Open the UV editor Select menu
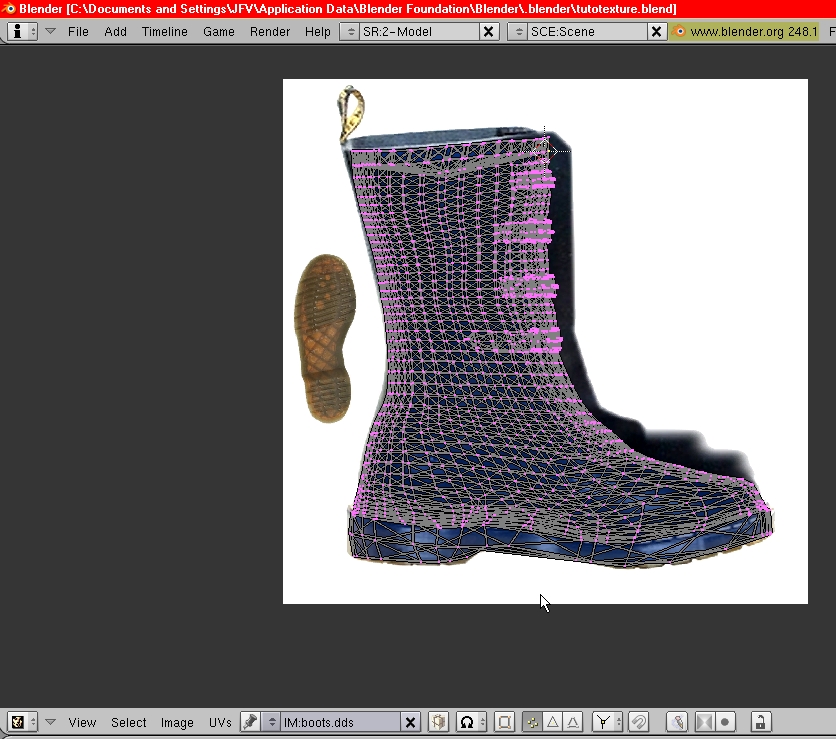This screenshot has width=836, height=739. [x=128, y=722]
